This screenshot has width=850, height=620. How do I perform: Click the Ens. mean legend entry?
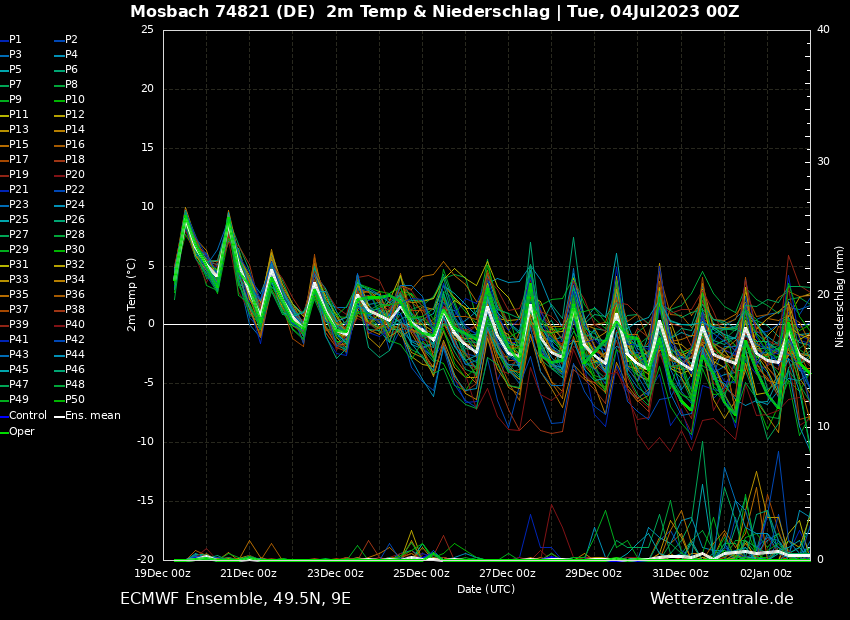pos(92,415)
